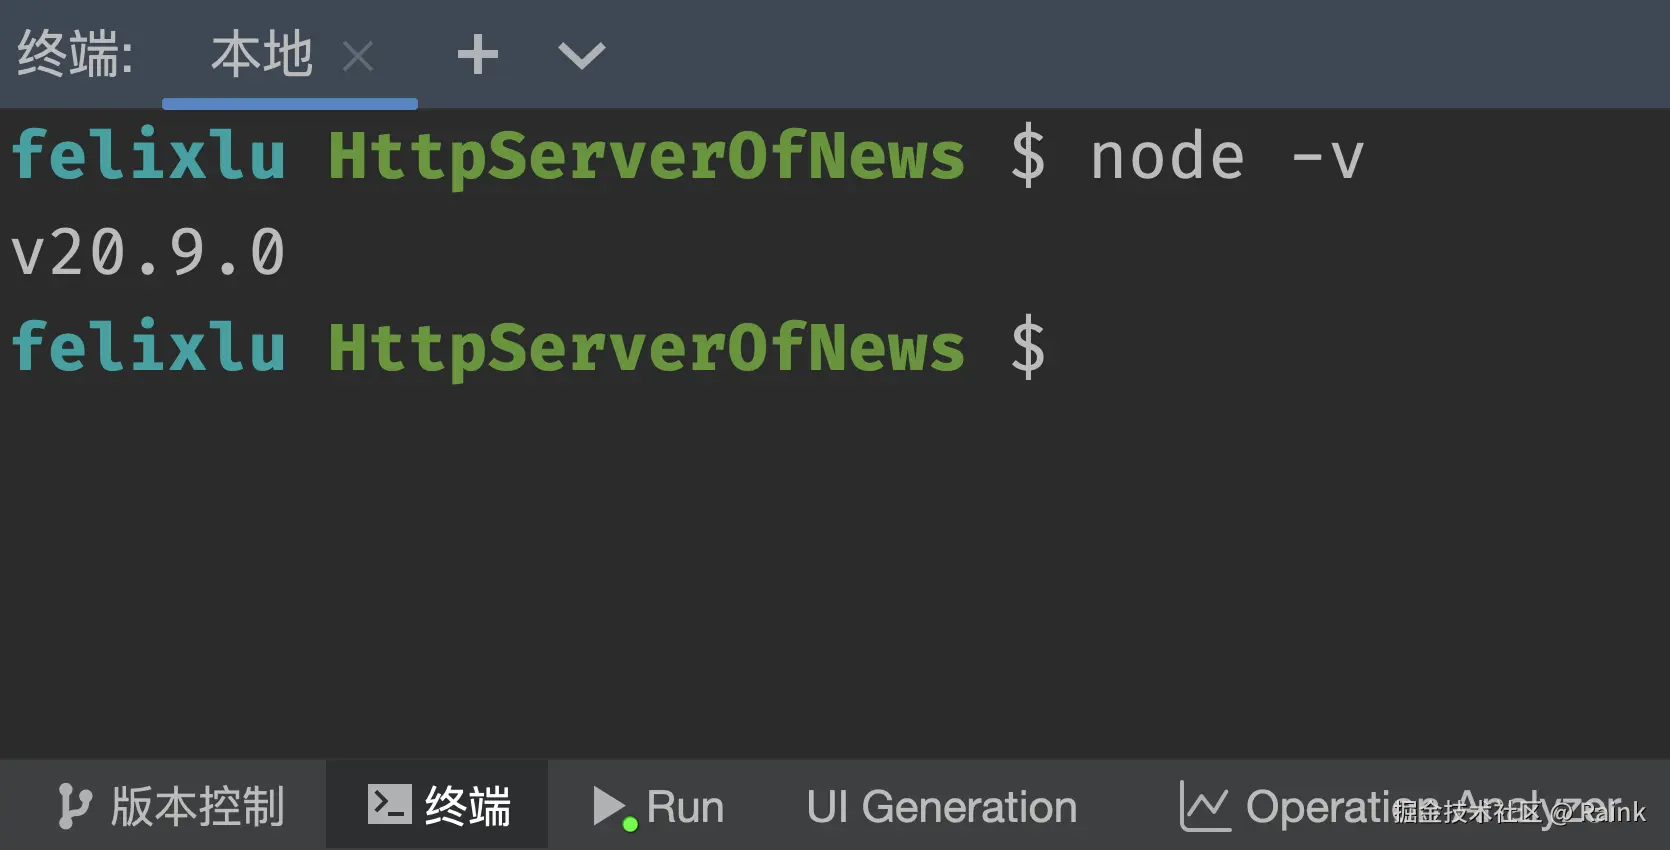The image size is (1670, 850).
Task: Add a new terminal session with plus icon
Action: tap(477, 55)
